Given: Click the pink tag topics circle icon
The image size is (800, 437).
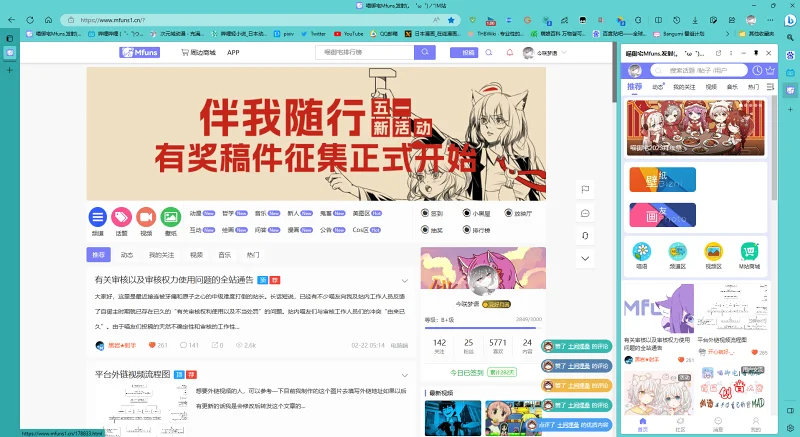Looking at the screenshot, I should click(121, 217).
